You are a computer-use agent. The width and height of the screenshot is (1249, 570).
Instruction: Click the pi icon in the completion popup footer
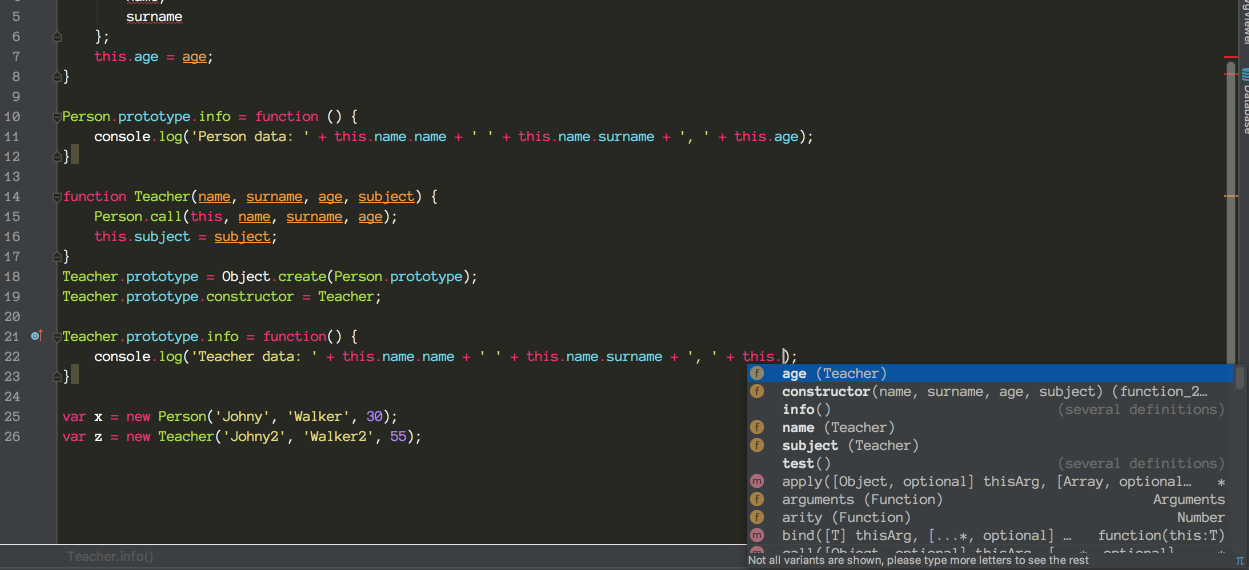[1240, 561]
